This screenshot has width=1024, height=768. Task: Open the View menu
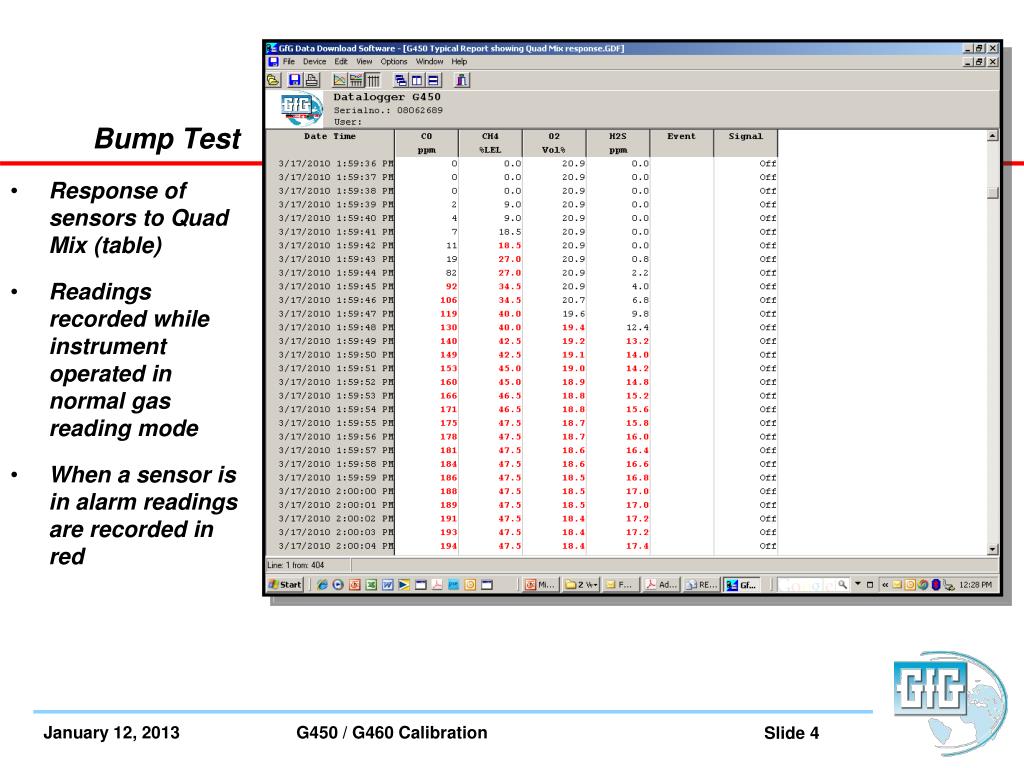pyautogui.click(x=364, y=61)
